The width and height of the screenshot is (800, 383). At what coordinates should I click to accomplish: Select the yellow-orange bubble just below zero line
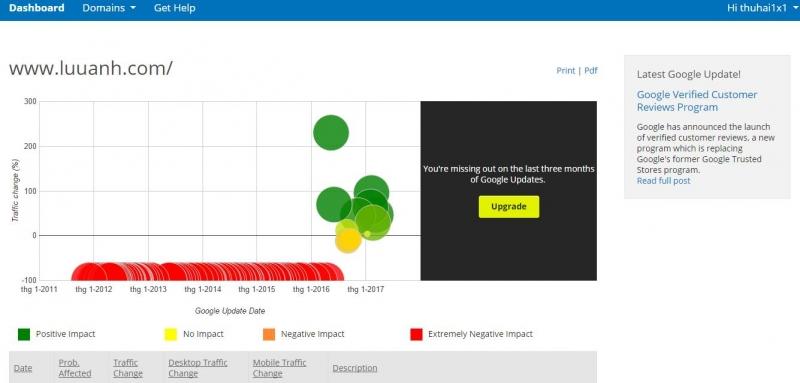[348, 241]
